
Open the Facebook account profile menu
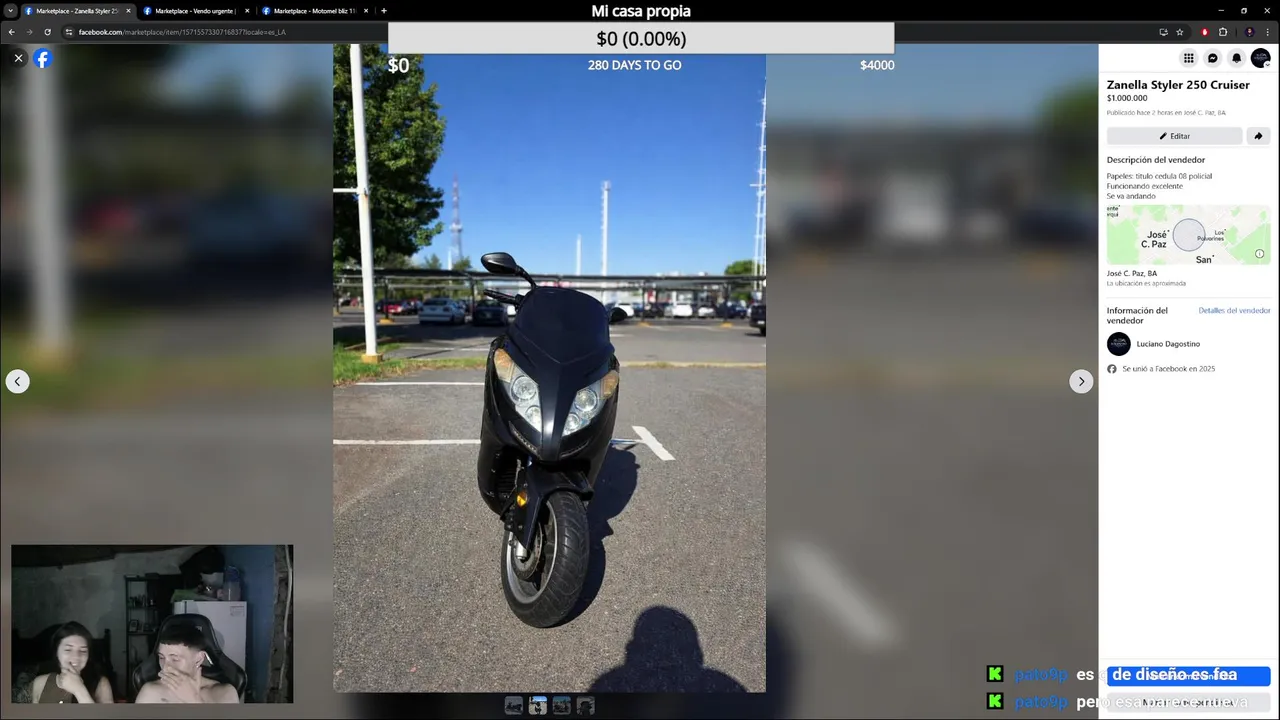(1260, 58)
